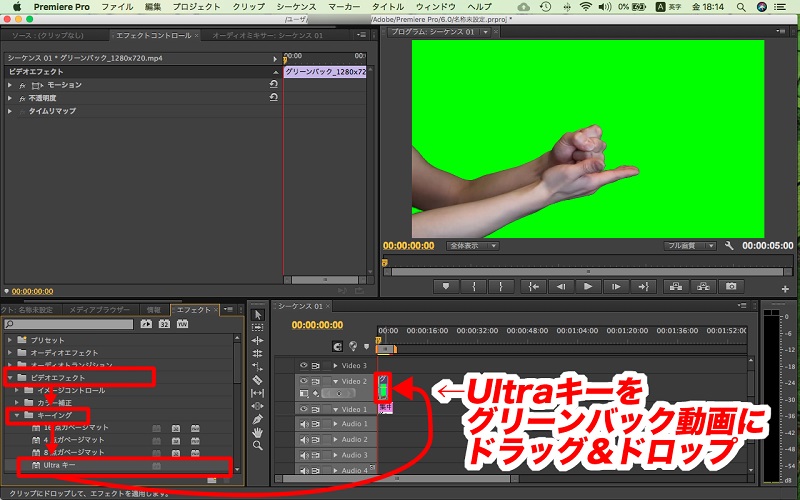Switch to 情報 tab
Screen dimensions: 800x500
click(x=154, y=310)
